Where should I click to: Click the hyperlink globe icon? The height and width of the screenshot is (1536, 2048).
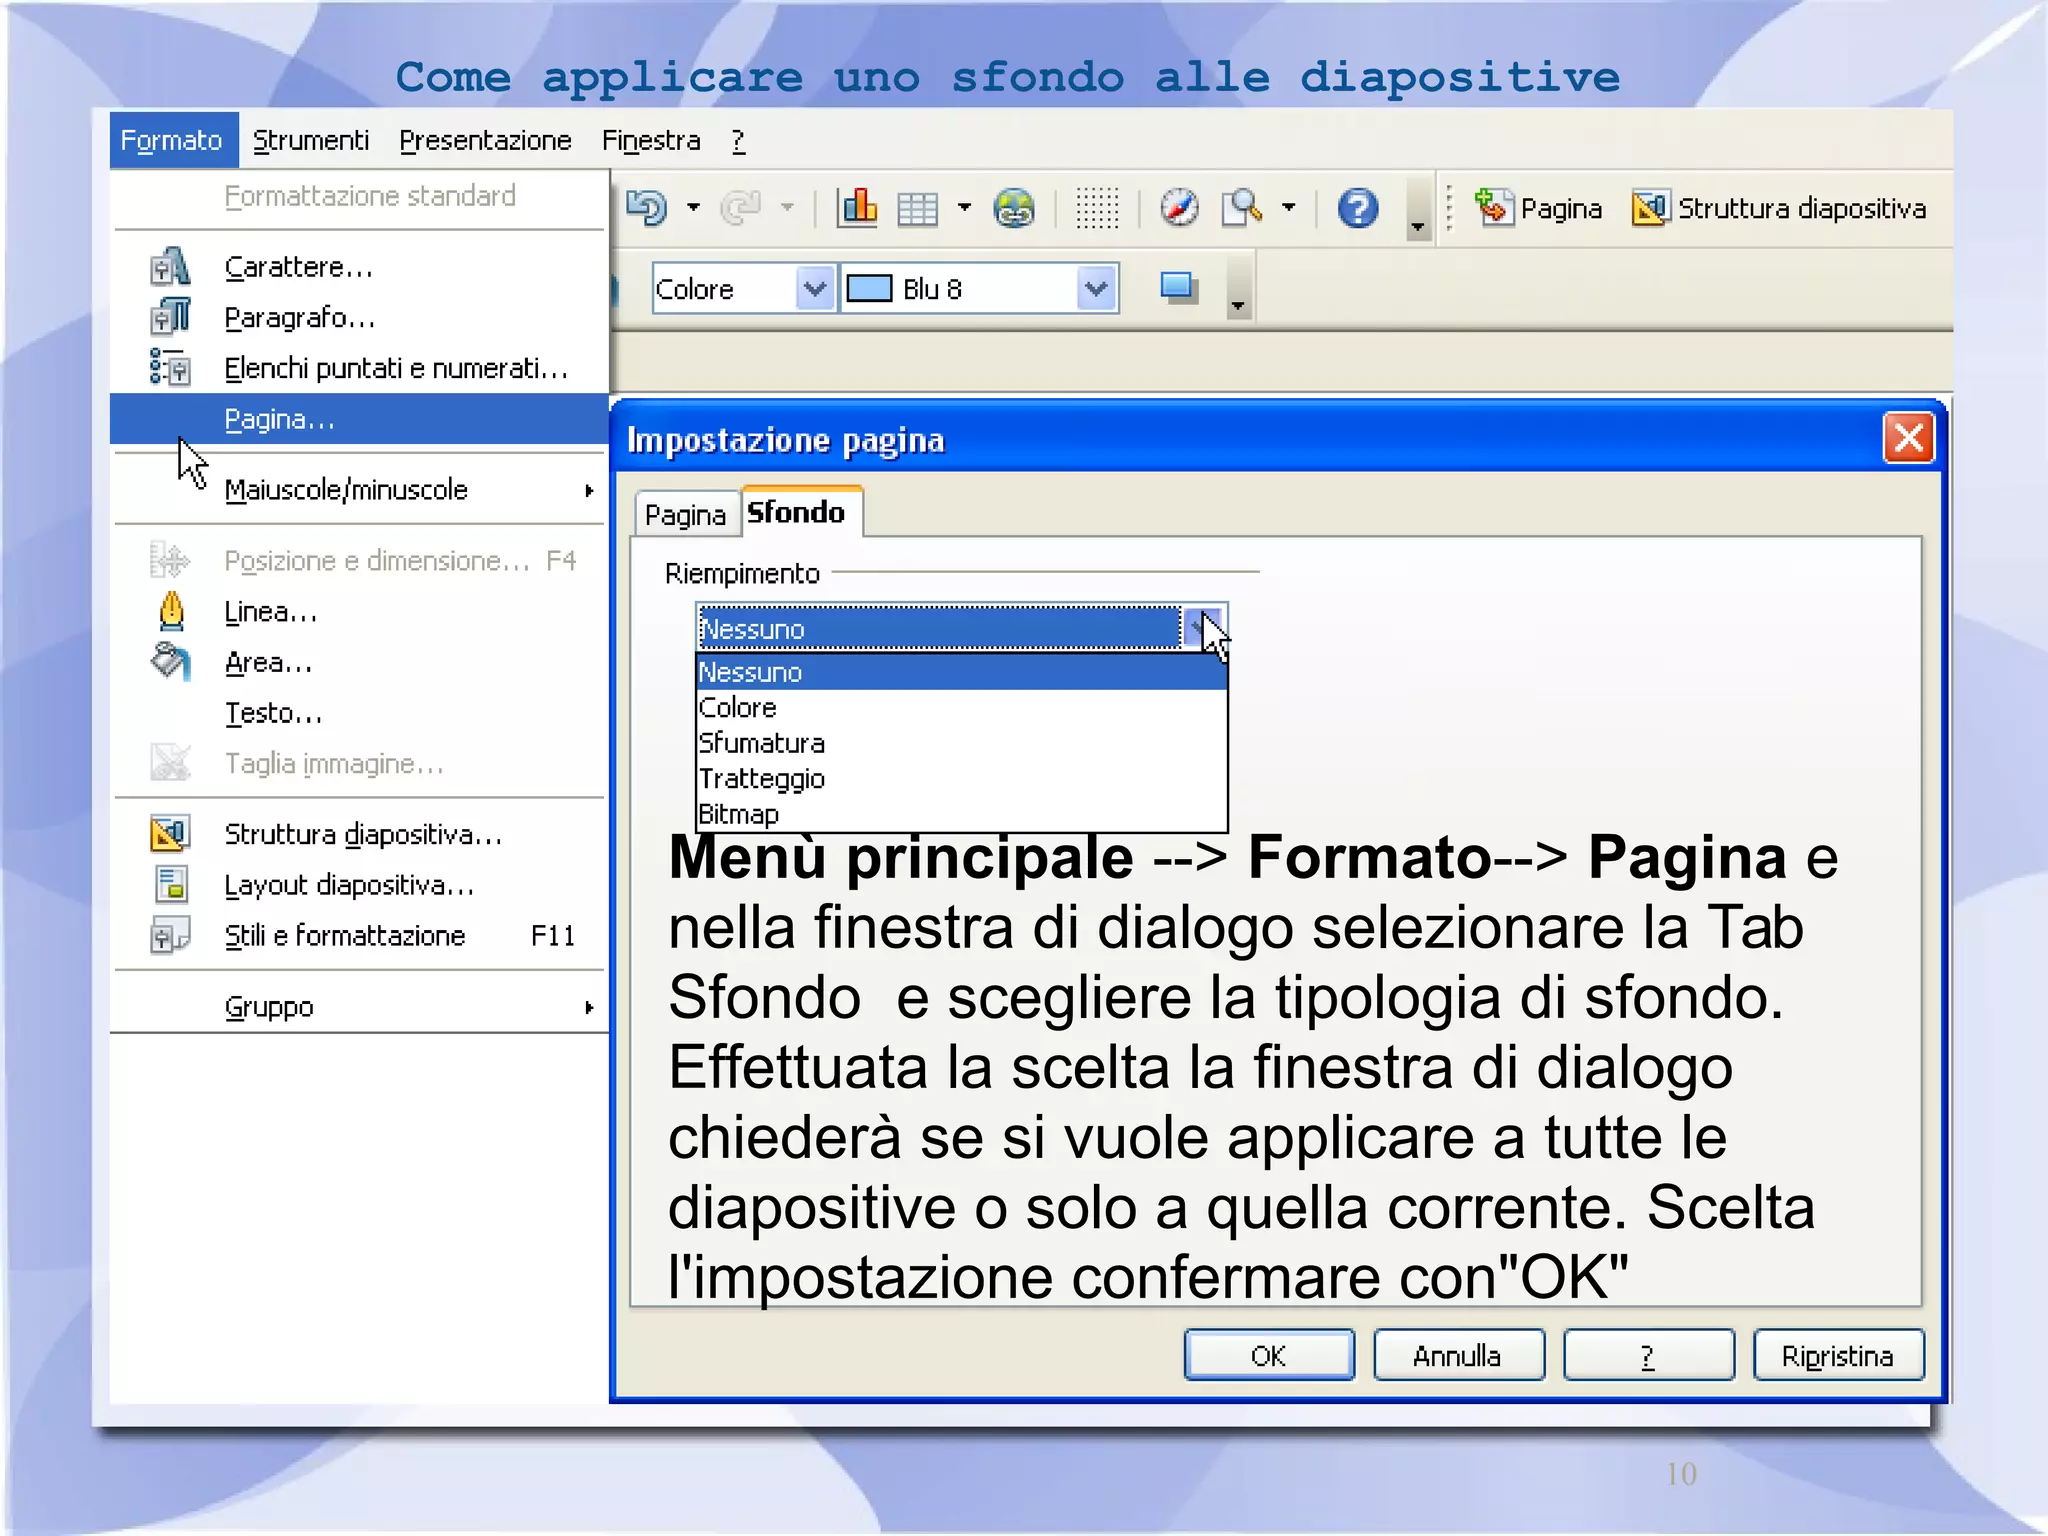(x=1014, y=208)
